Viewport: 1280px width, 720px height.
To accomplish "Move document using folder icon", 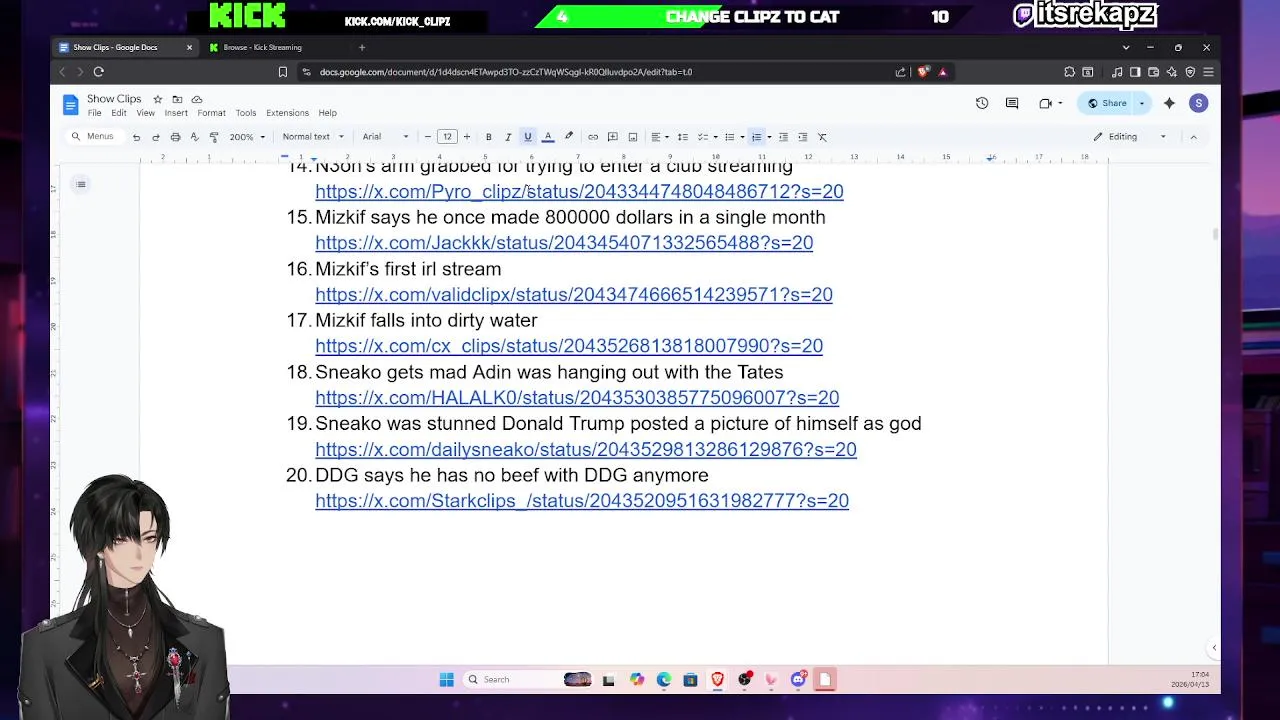I will tap(177, 99).
